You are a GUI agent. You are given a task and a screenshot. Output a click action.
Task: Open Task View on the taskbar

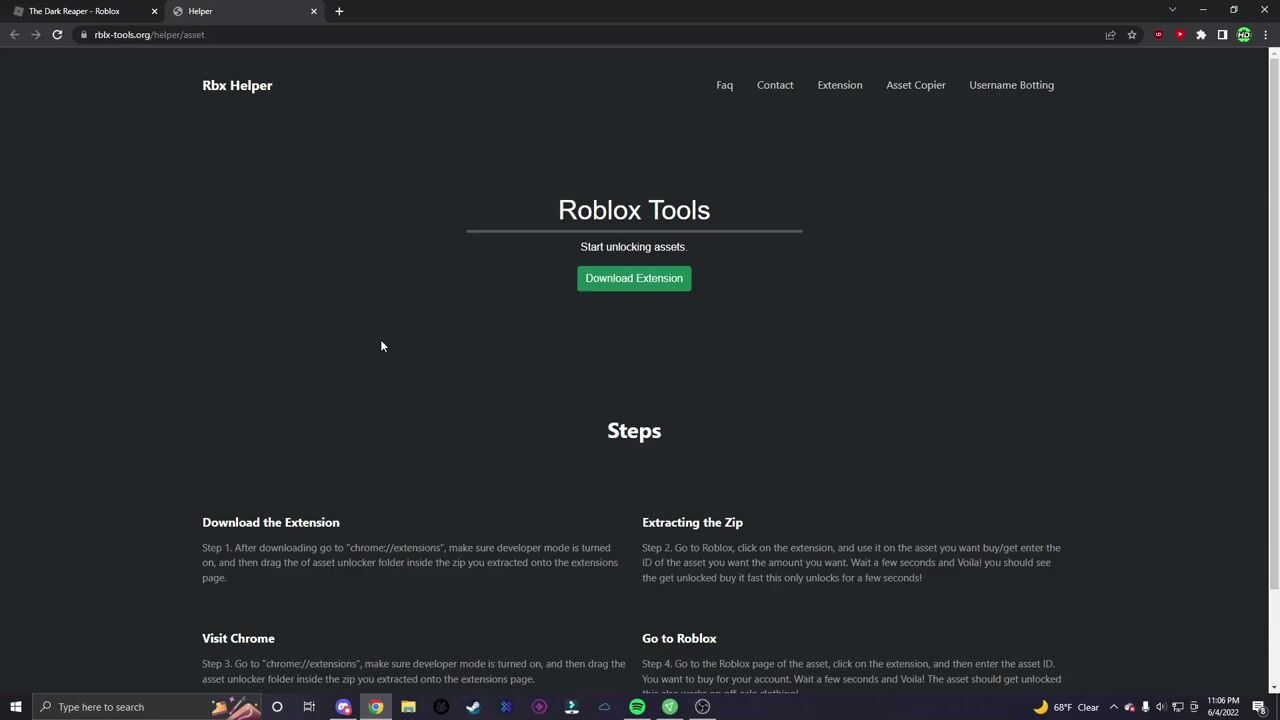click(309, 707)
